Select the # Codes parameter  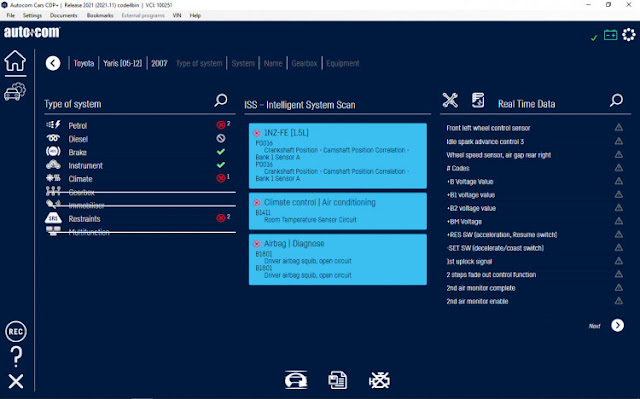click(x=458, y=168)
